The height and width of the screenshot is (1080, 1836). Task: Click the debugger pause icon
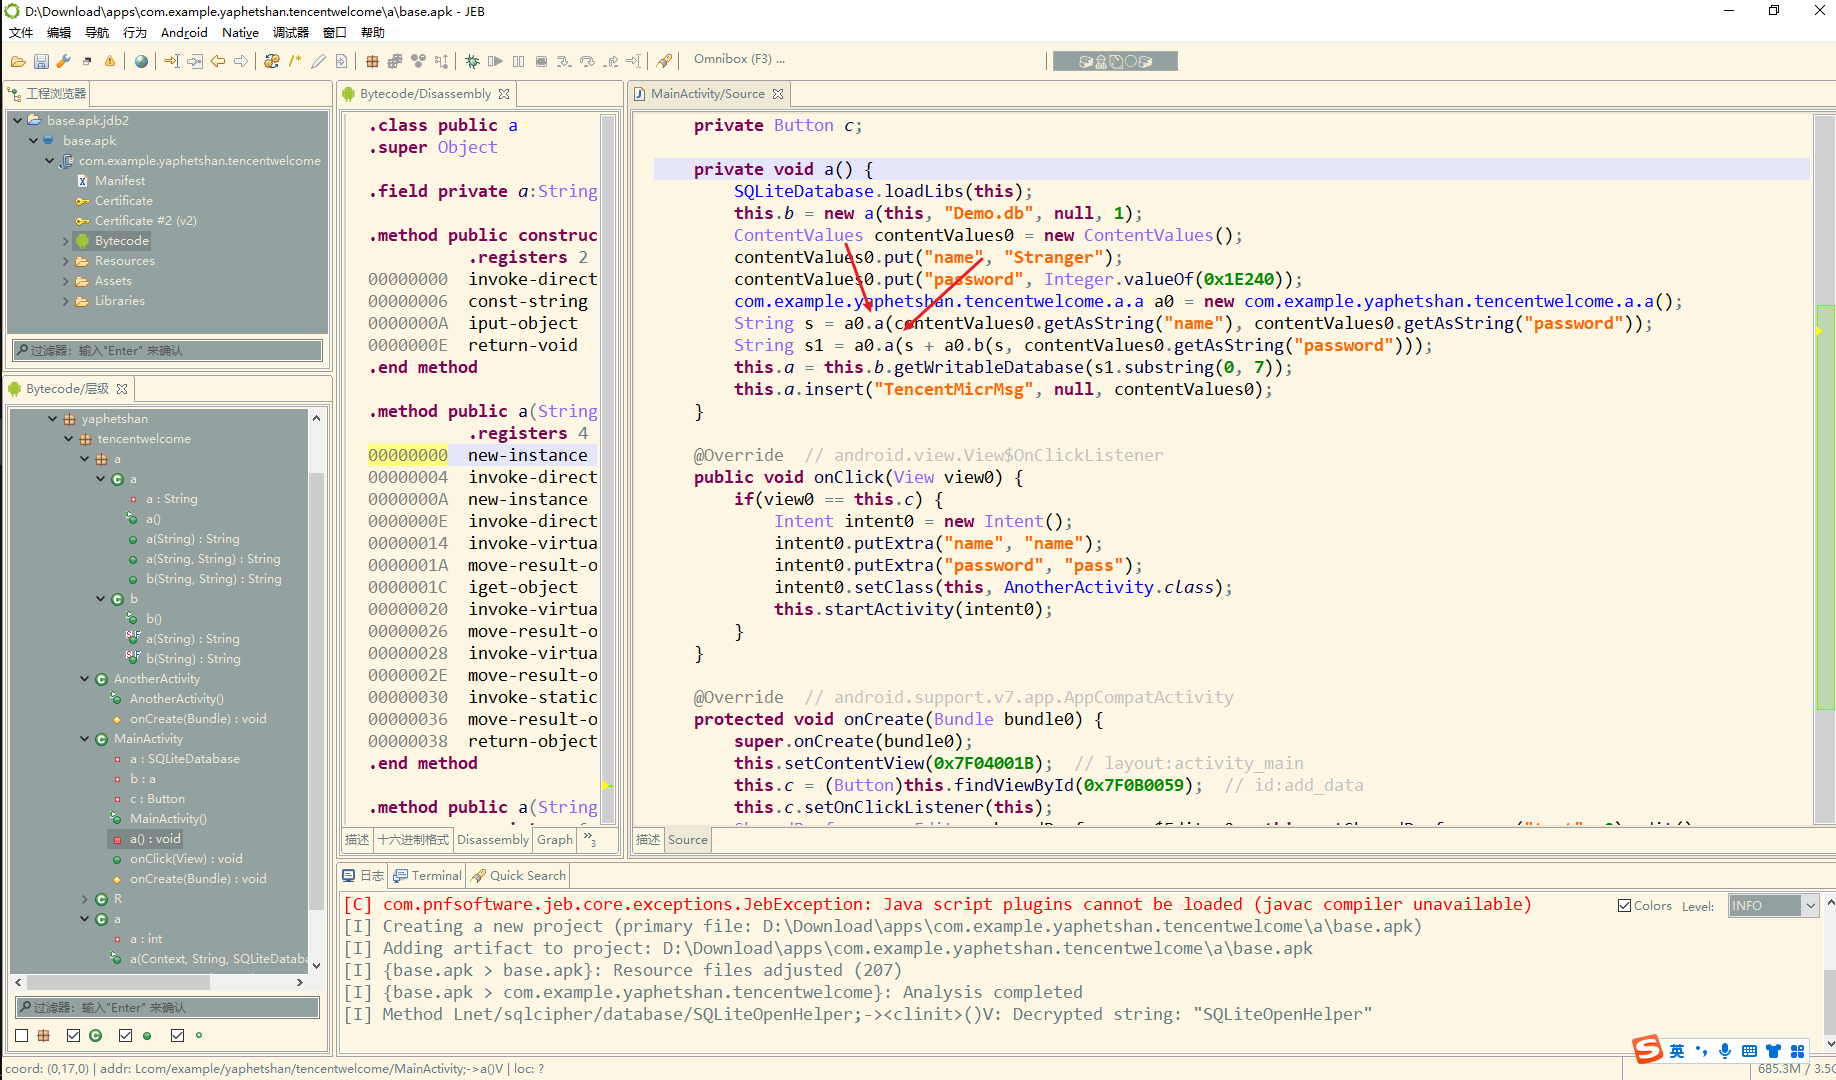518,62
